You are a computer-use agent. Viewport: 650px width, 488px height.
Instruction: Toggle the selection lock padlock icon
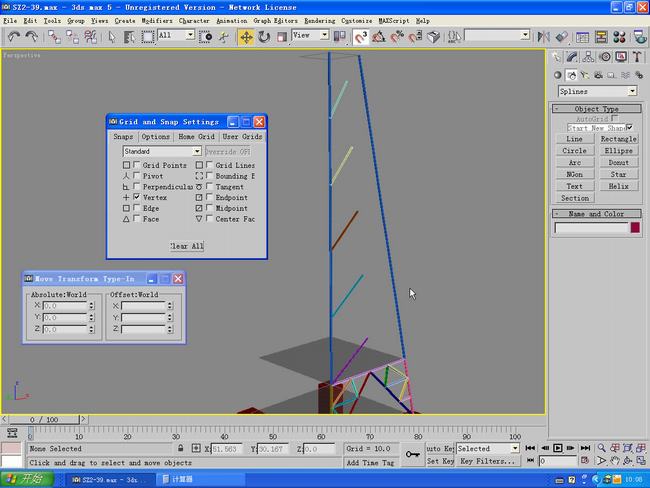pyautogui.click(x=180, y=448)
